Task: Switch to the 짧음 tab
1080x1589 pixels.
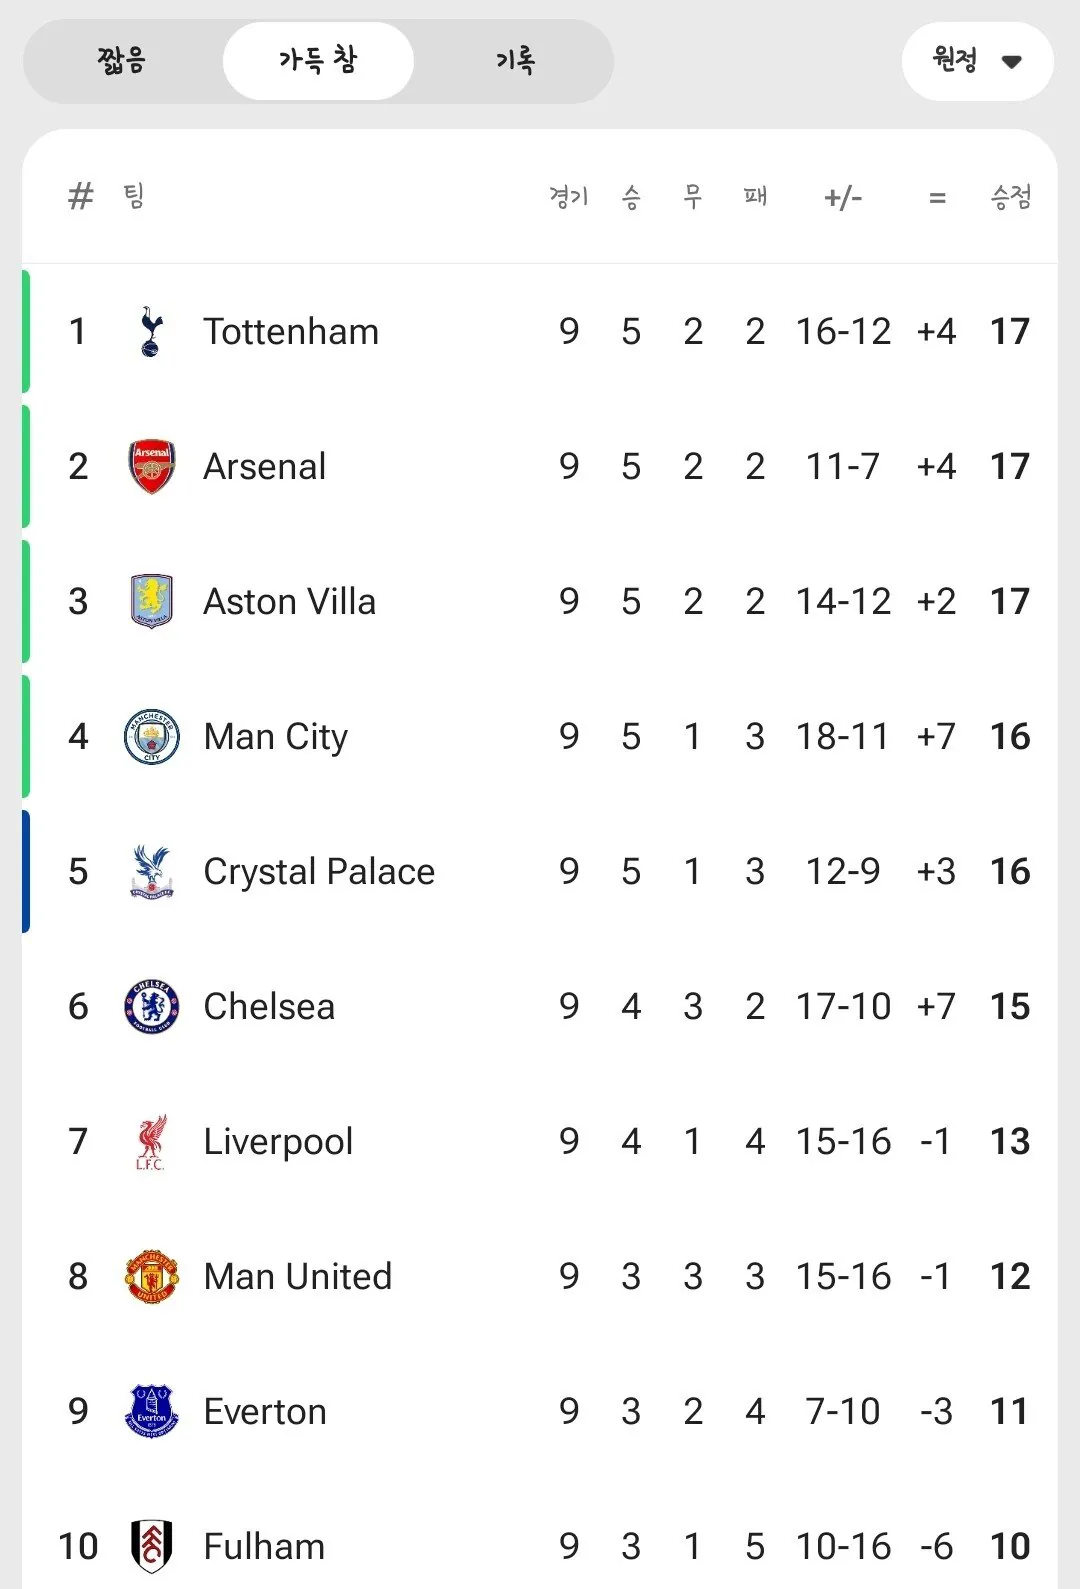Action: [121, 61]
